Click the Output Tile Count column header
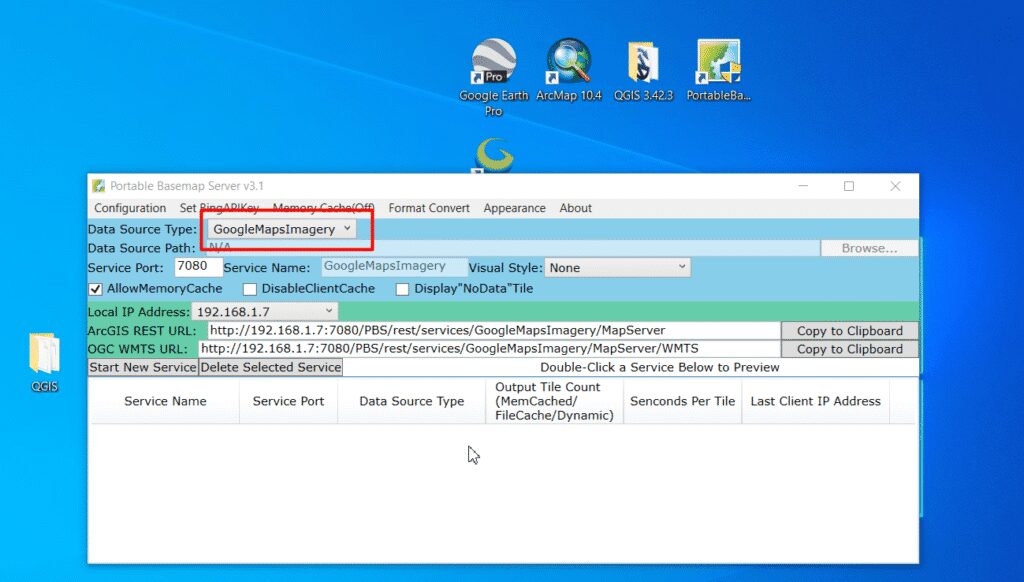Image resolution: width=1024 pixels, height=582 pixels. 554,401
